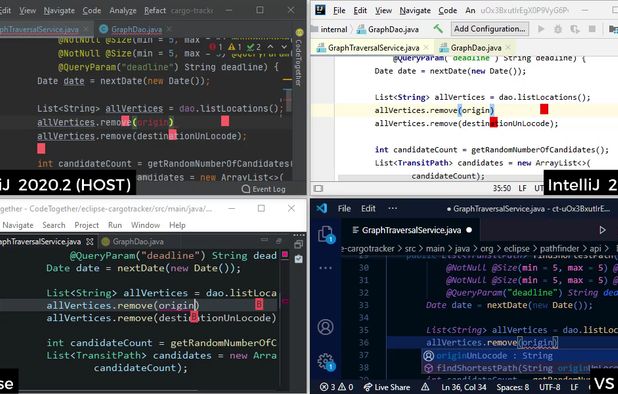
Task: Click Live Share in VS Code status bar
Action: [x=387, y=387]
